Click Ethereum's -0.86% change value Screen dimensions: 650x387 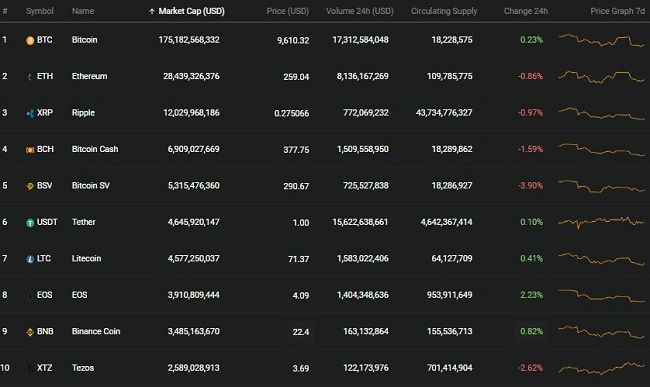[x=531, y=76]
